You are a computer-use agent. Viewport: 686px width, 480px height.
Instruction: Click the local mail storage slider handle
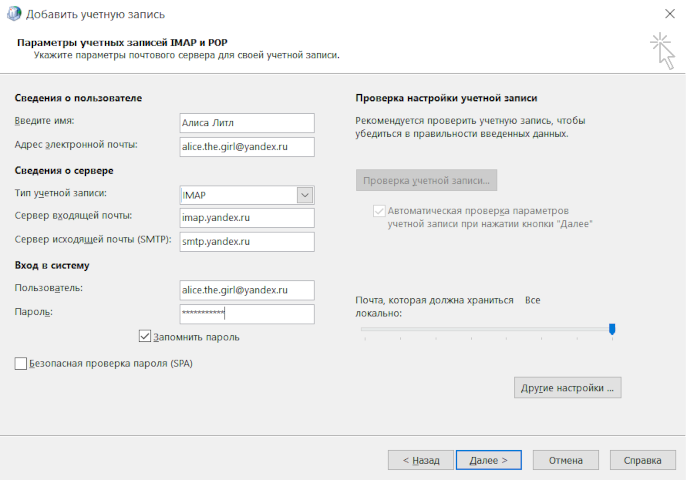click(x=612, y=328)
